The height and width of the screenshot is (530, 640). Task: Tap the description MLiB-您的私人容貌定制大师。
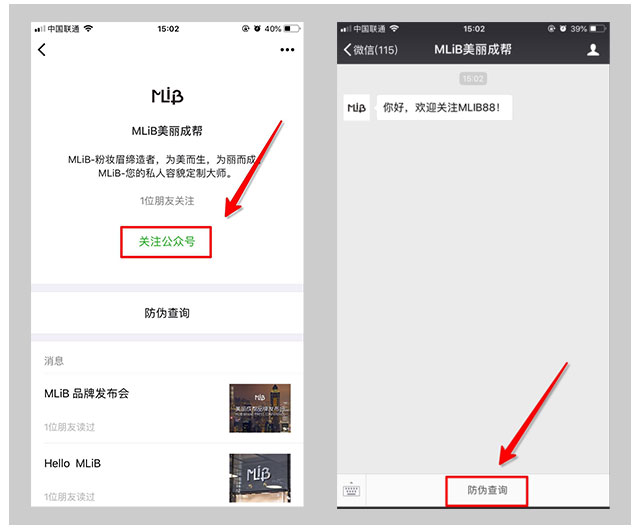tap(165, 173)
